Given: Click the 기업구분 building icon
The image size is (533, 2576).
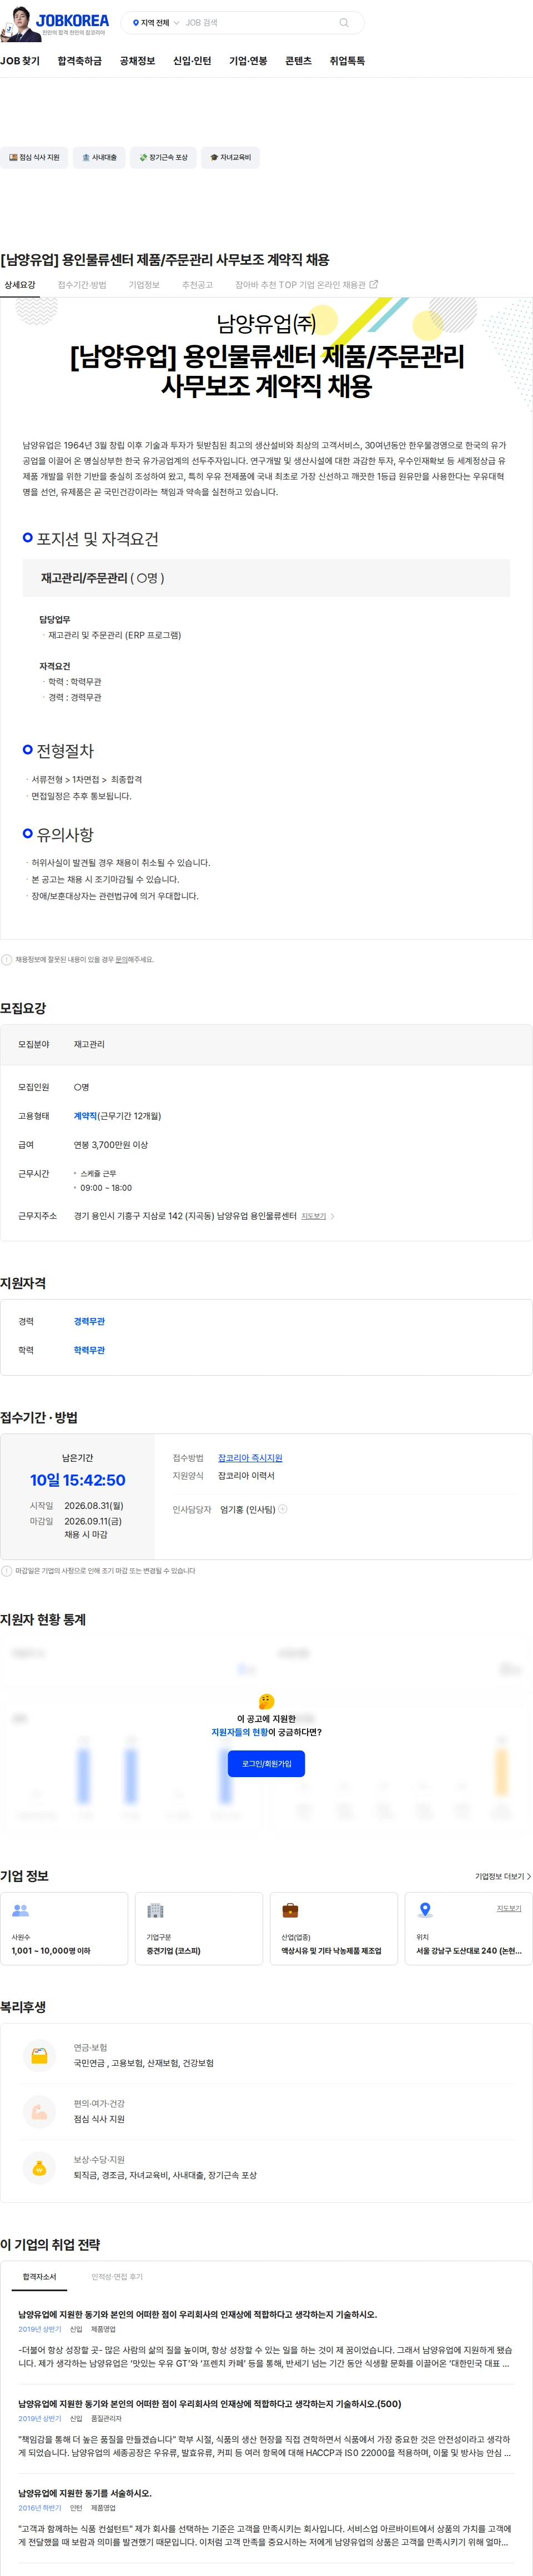Looking at the screenshot, I should (x=155, y=1910).
